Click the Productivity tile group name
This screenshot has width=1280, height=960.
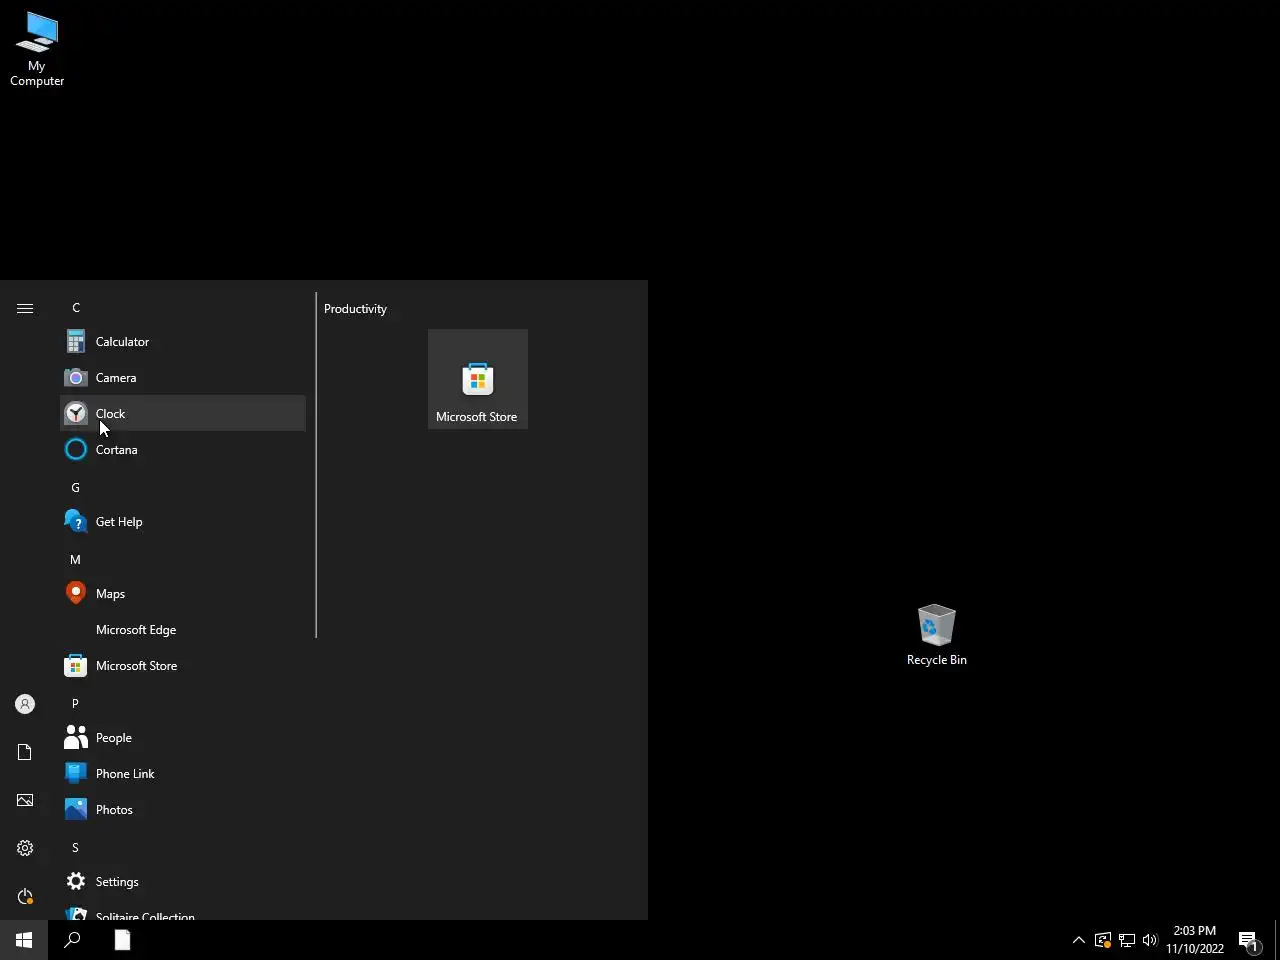[355, 309]
